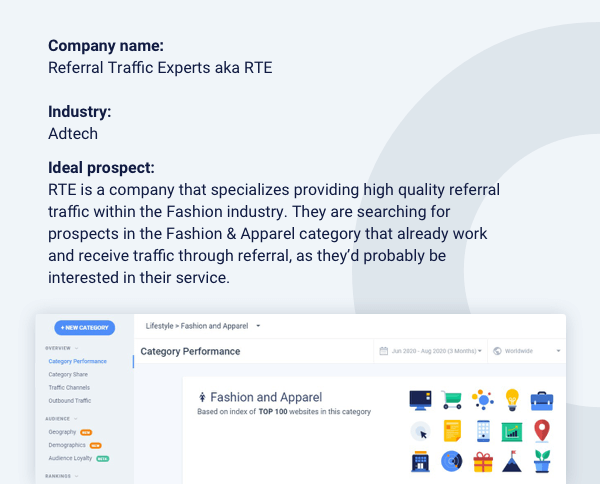Click the blue briefcase icon
600x484 pixels.
pyautogui.click(x=542, y=400)
